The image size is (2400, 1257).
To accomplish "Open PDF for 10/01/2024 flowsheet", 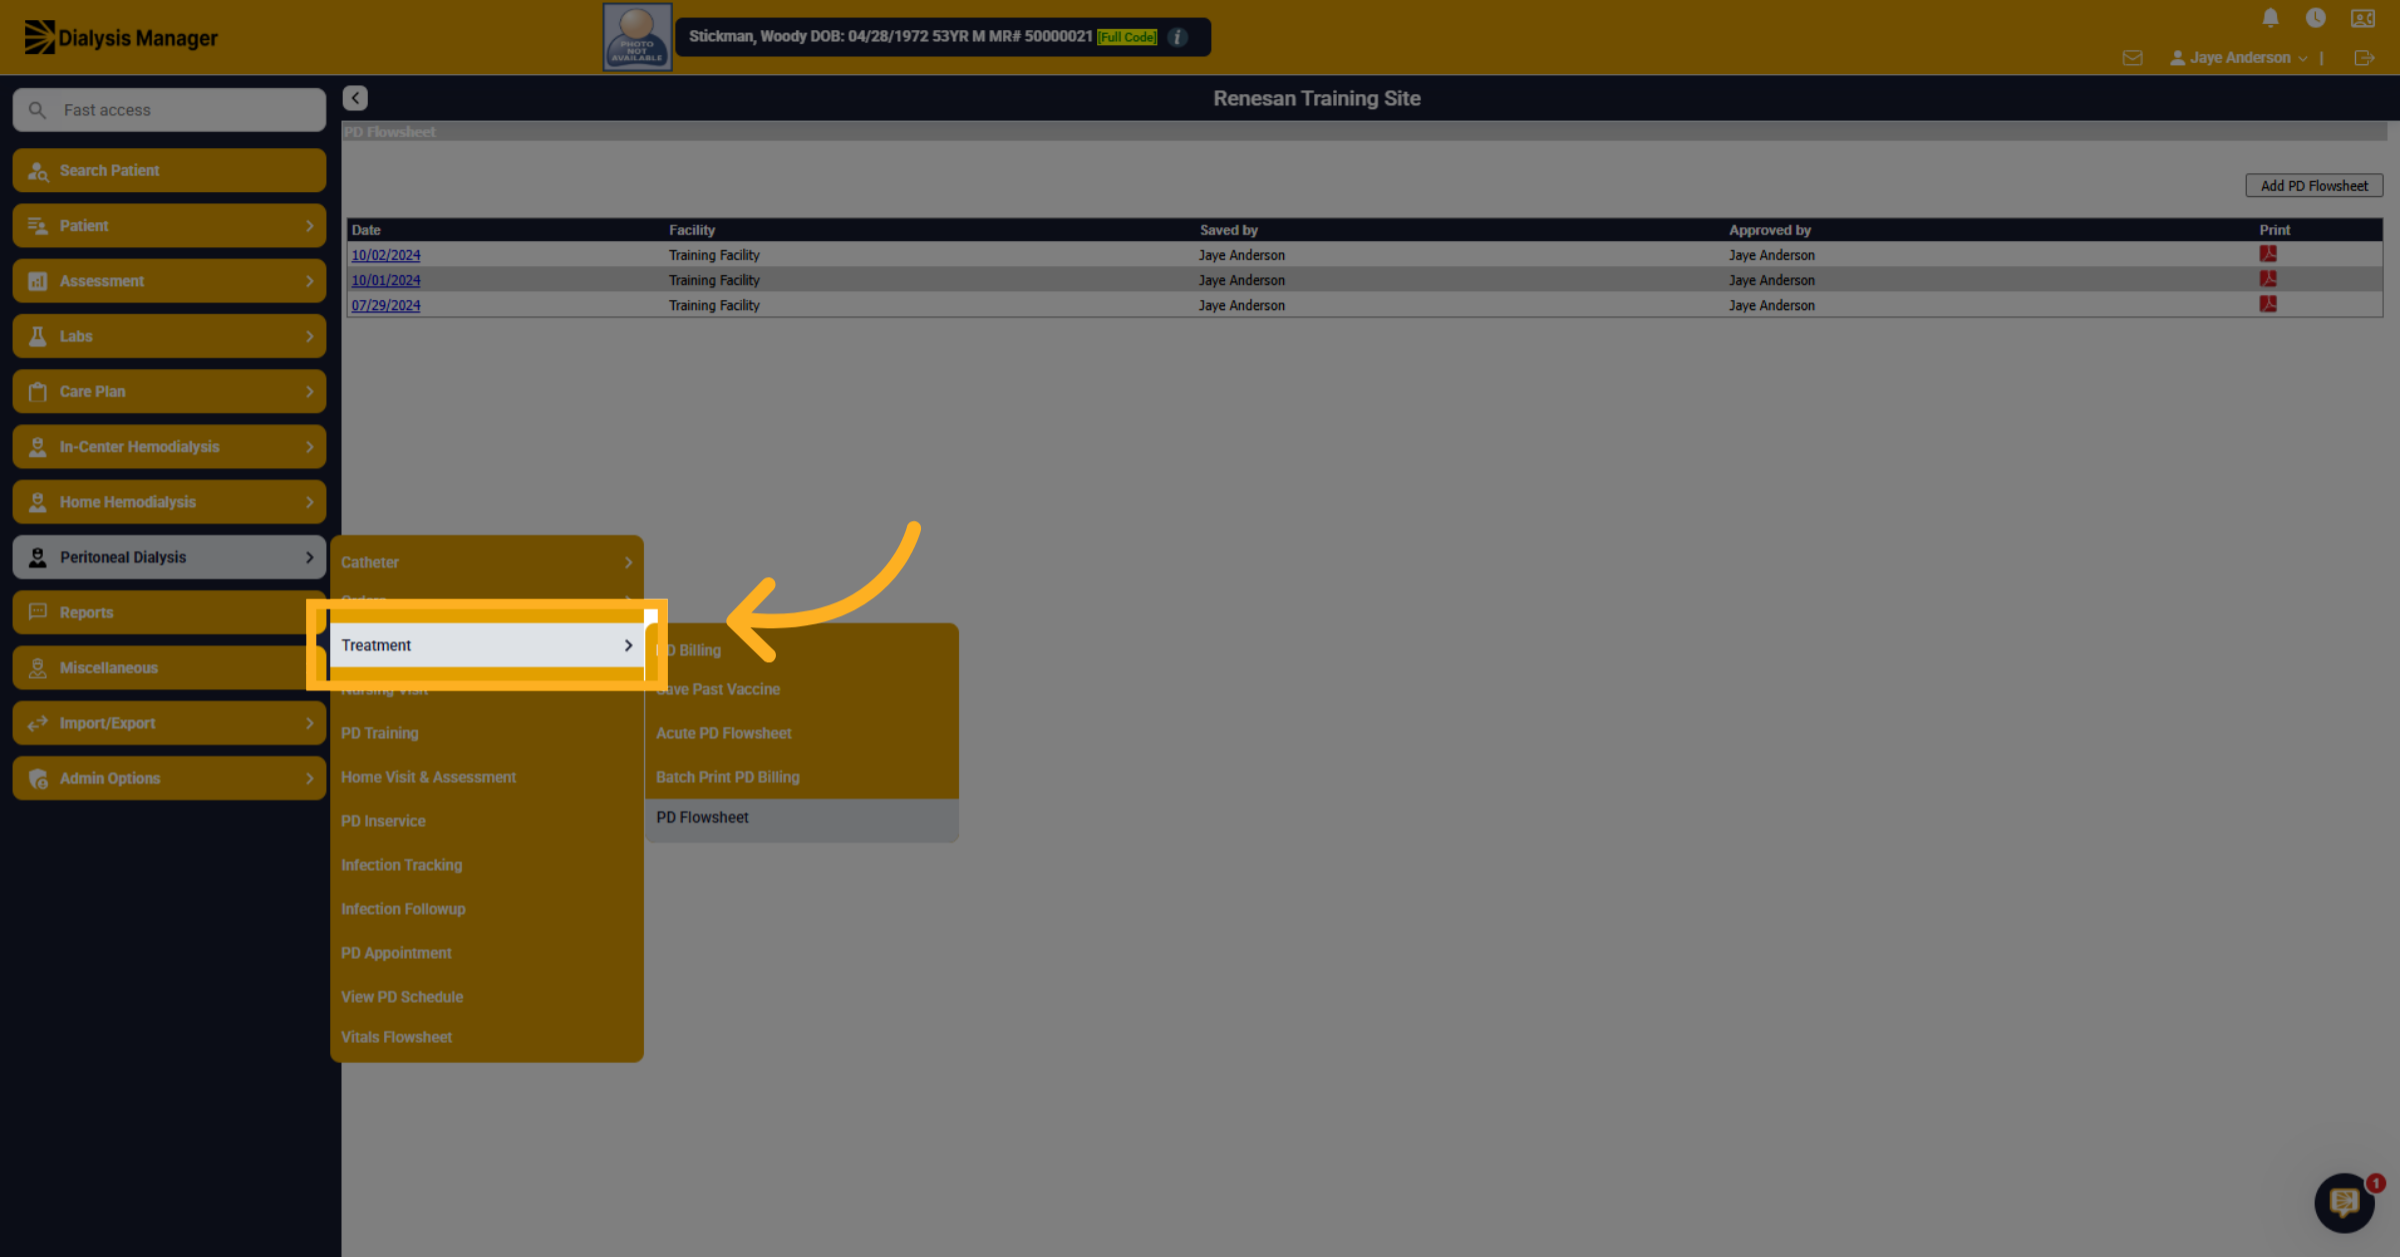I will point(2268,279).
